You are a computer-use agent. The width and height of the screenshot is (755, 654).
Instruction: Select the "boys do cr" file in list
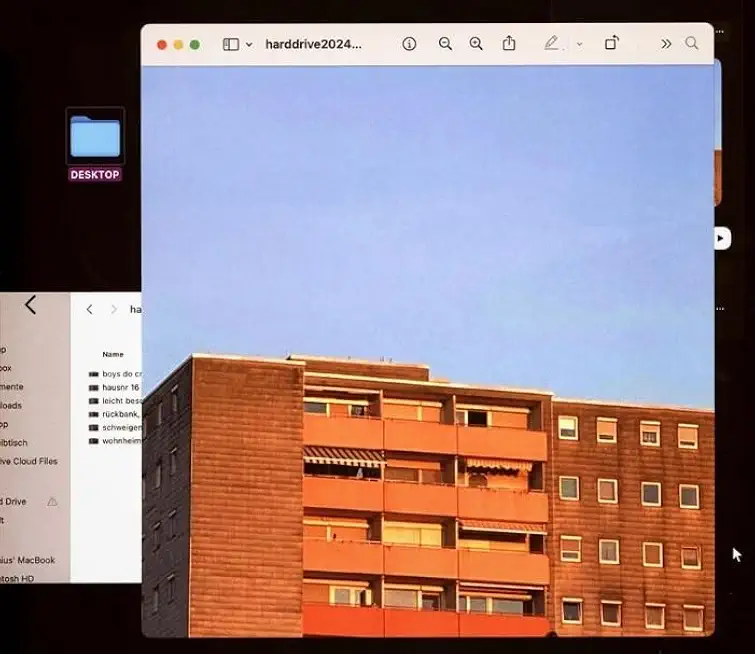122,374
